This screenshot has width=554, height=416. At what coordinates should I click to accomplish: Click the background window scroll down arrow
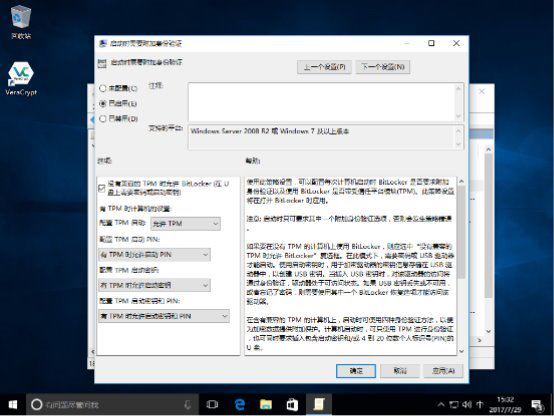tap(489, 331)
